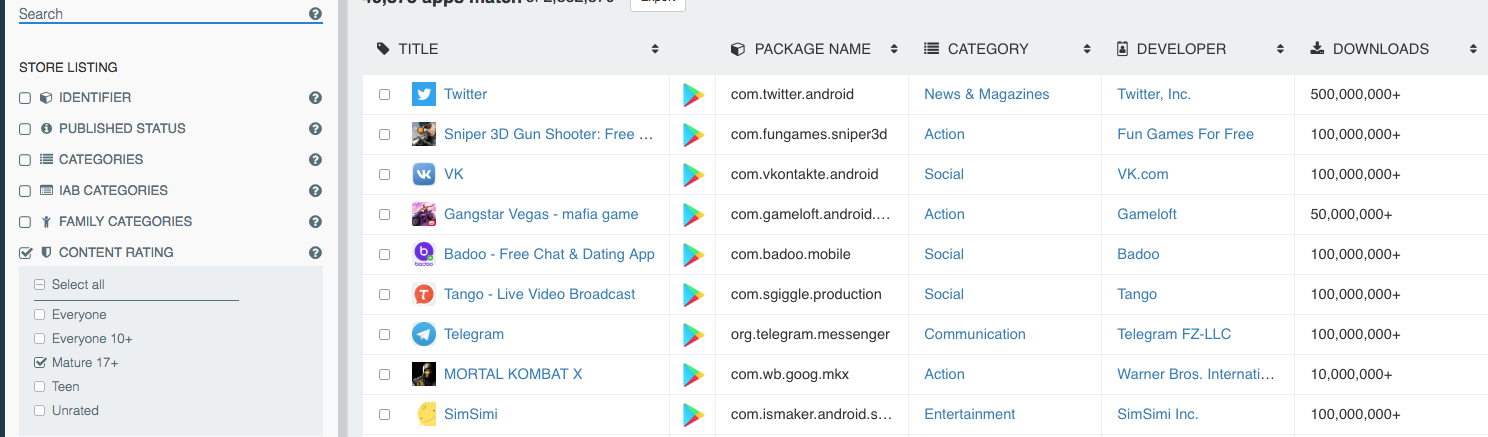Show help for IAB CATEGORIES filter

[x=315, y=191]
